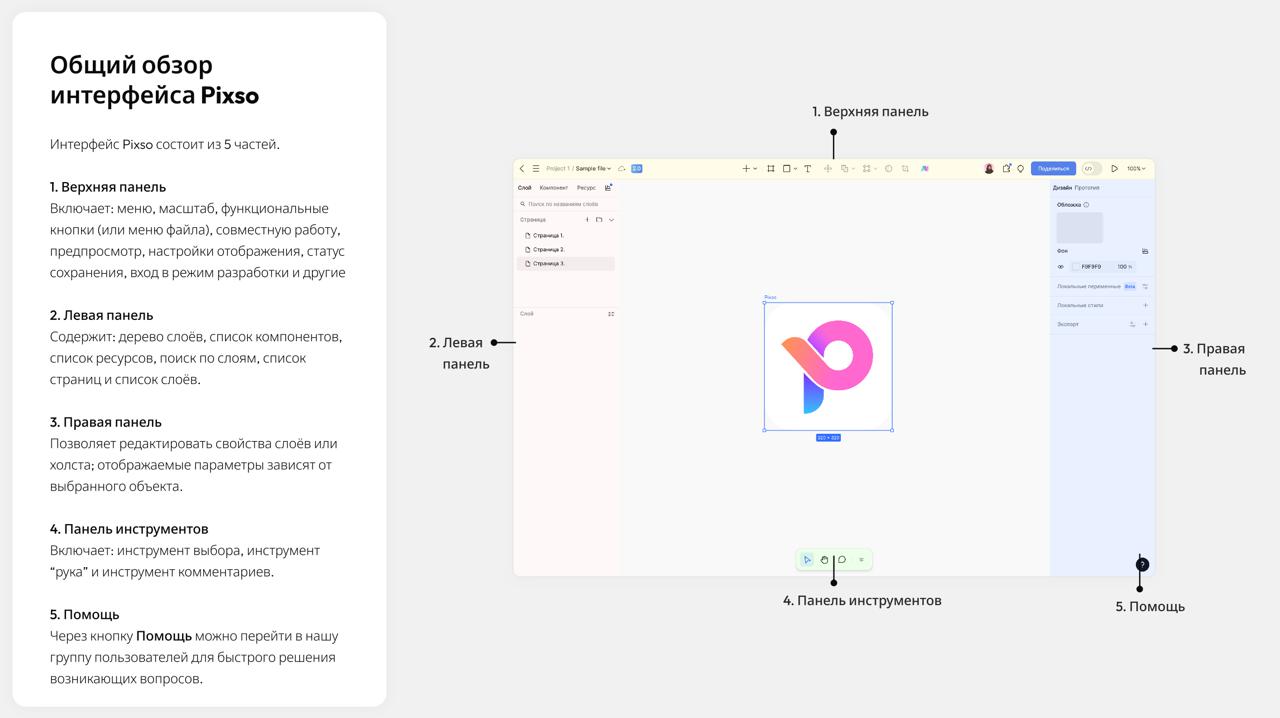The width and height of the screenshot is (1280, 718).
Task: Click the Project 1 breadcrumb
Action: (x=557, y=168)
